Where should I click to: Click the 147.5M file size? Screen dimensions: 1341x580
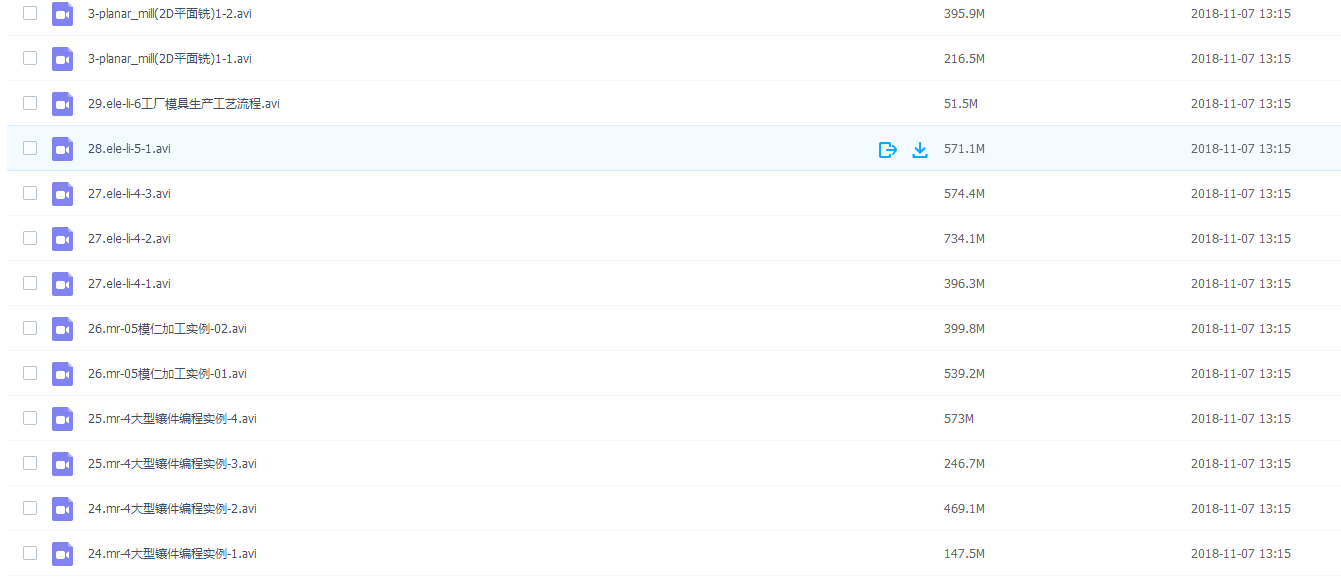click(964, 554)
